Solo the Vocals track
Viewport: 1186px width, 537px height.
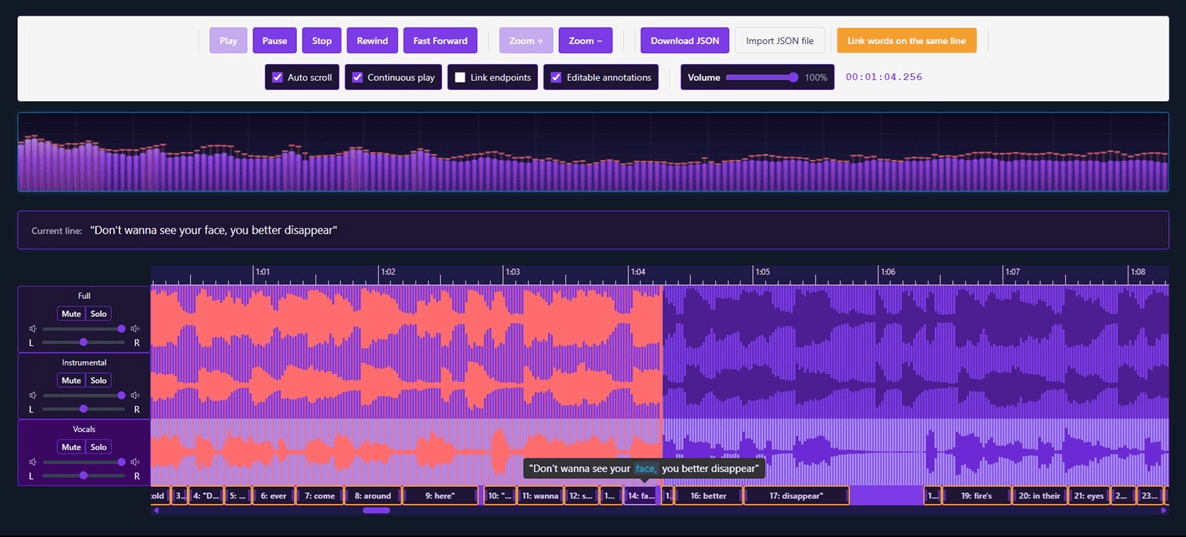coord(99,446)
